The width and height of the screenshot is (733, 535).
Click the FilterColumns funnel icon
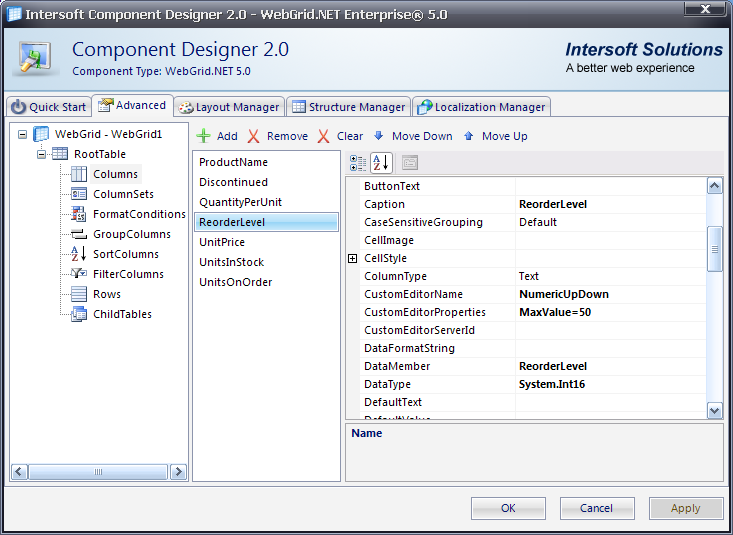(79, 273)
